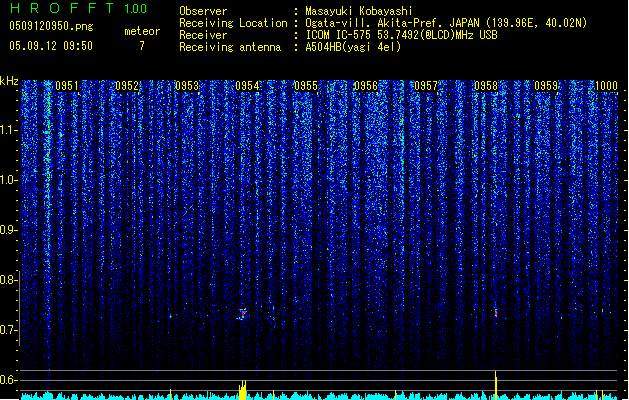Screen dimensions: 629x400
Task: Select antenna text A504HB(yagi 4el)
Action: coord(353,47)
